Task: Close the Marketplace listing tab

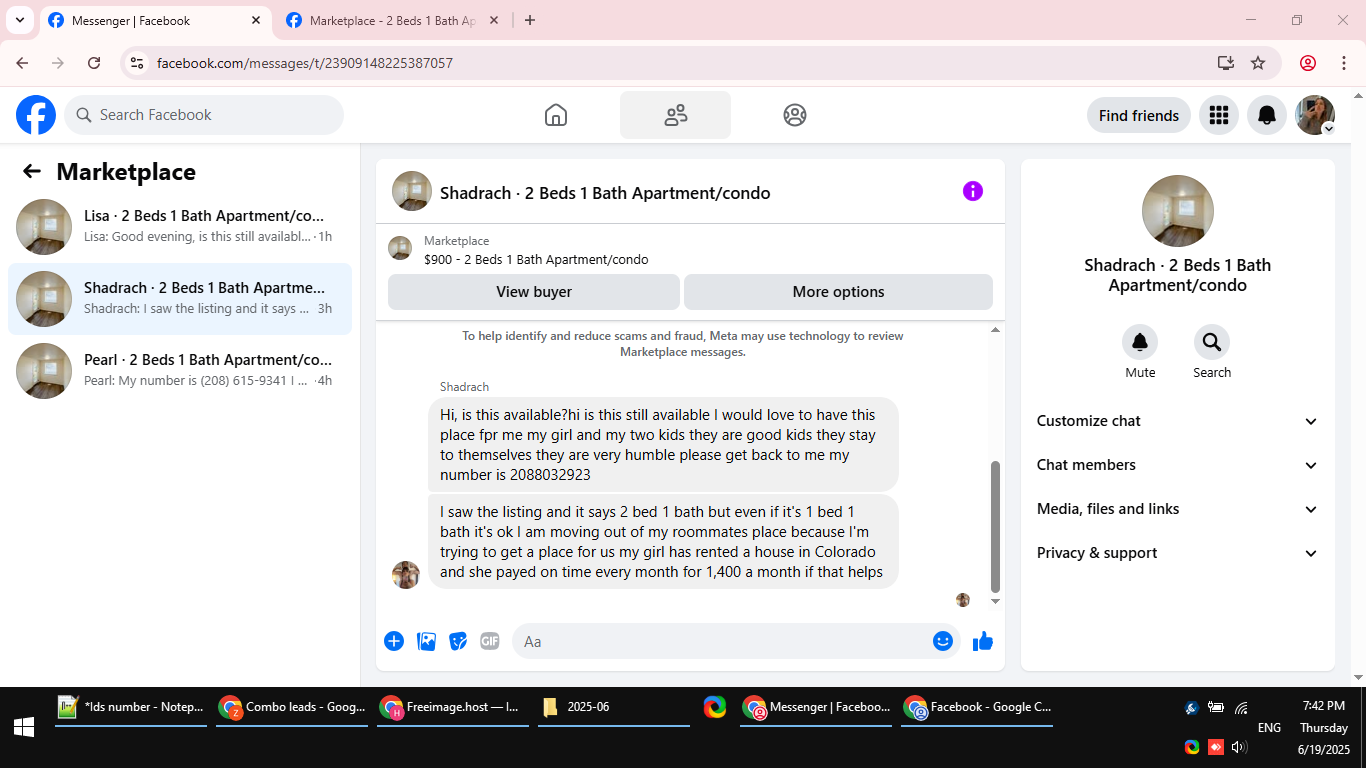Action: 494,20
